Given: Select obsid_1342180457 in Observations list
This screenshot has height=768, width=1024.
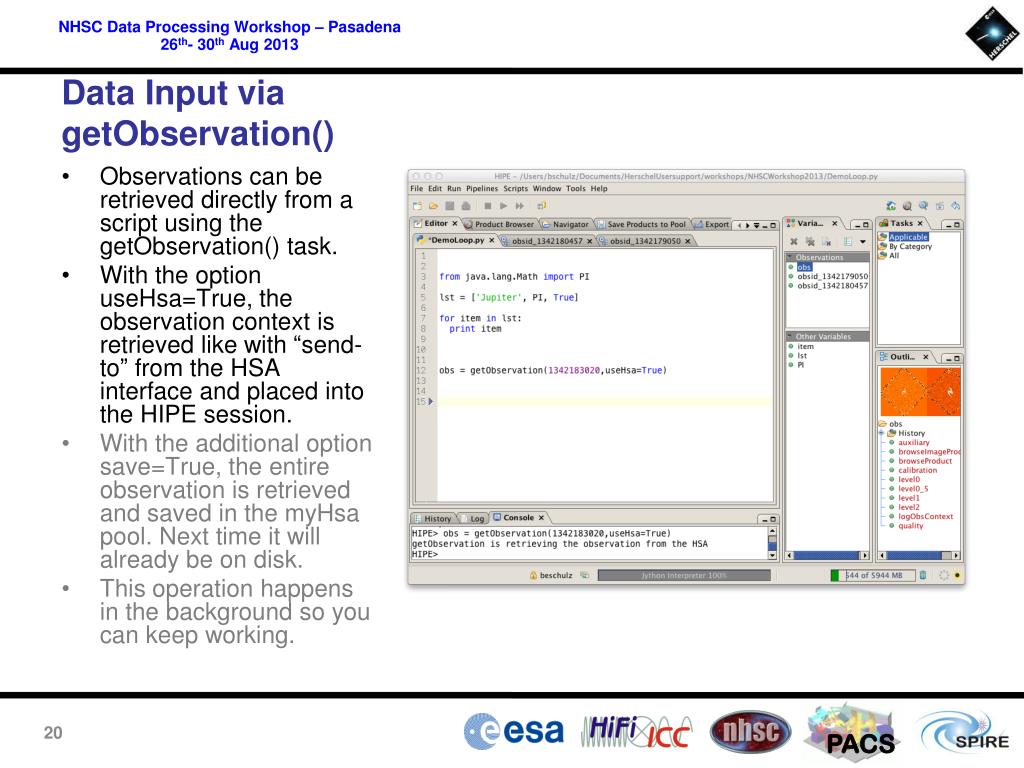Looking at the screenshot, I should pyautogui.click(x=833, y=285).
